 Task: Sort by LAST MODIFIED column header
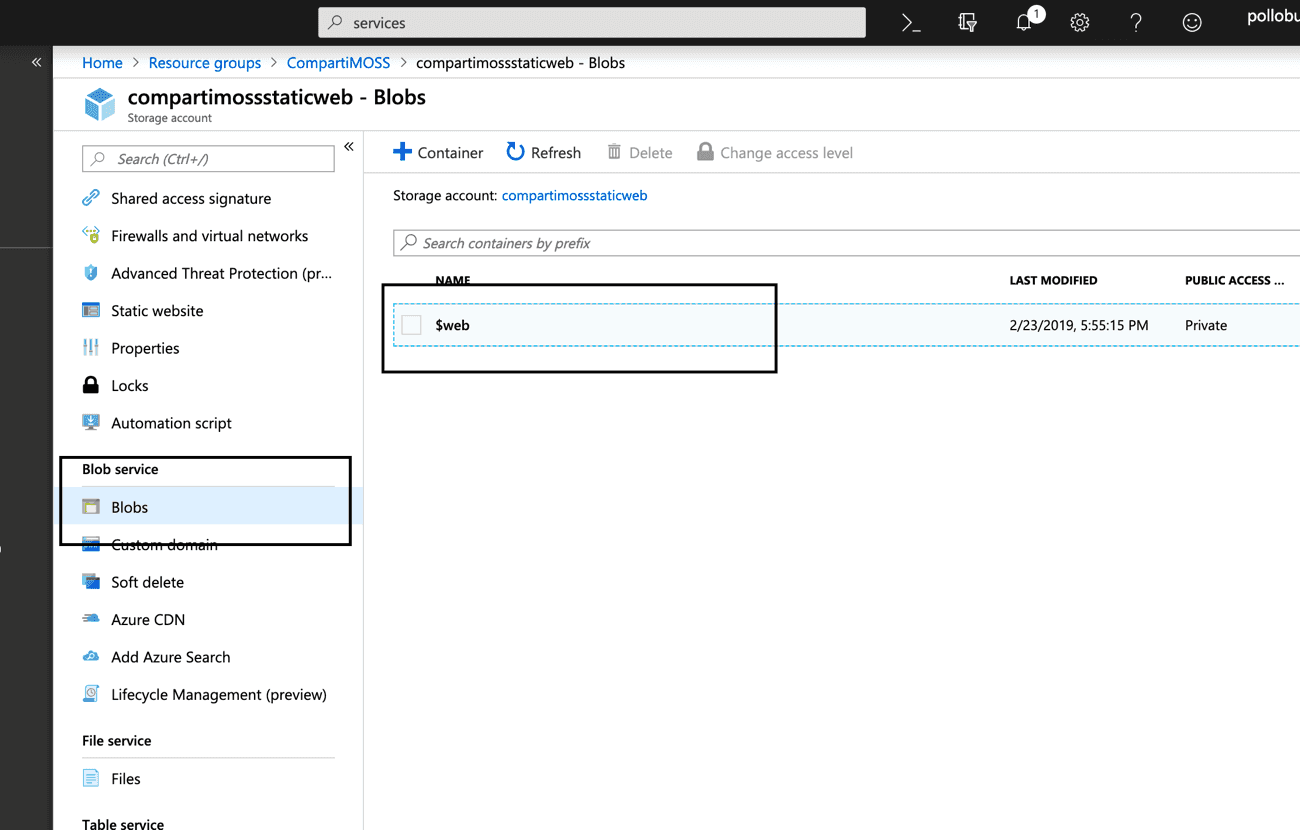[1053, 280]
